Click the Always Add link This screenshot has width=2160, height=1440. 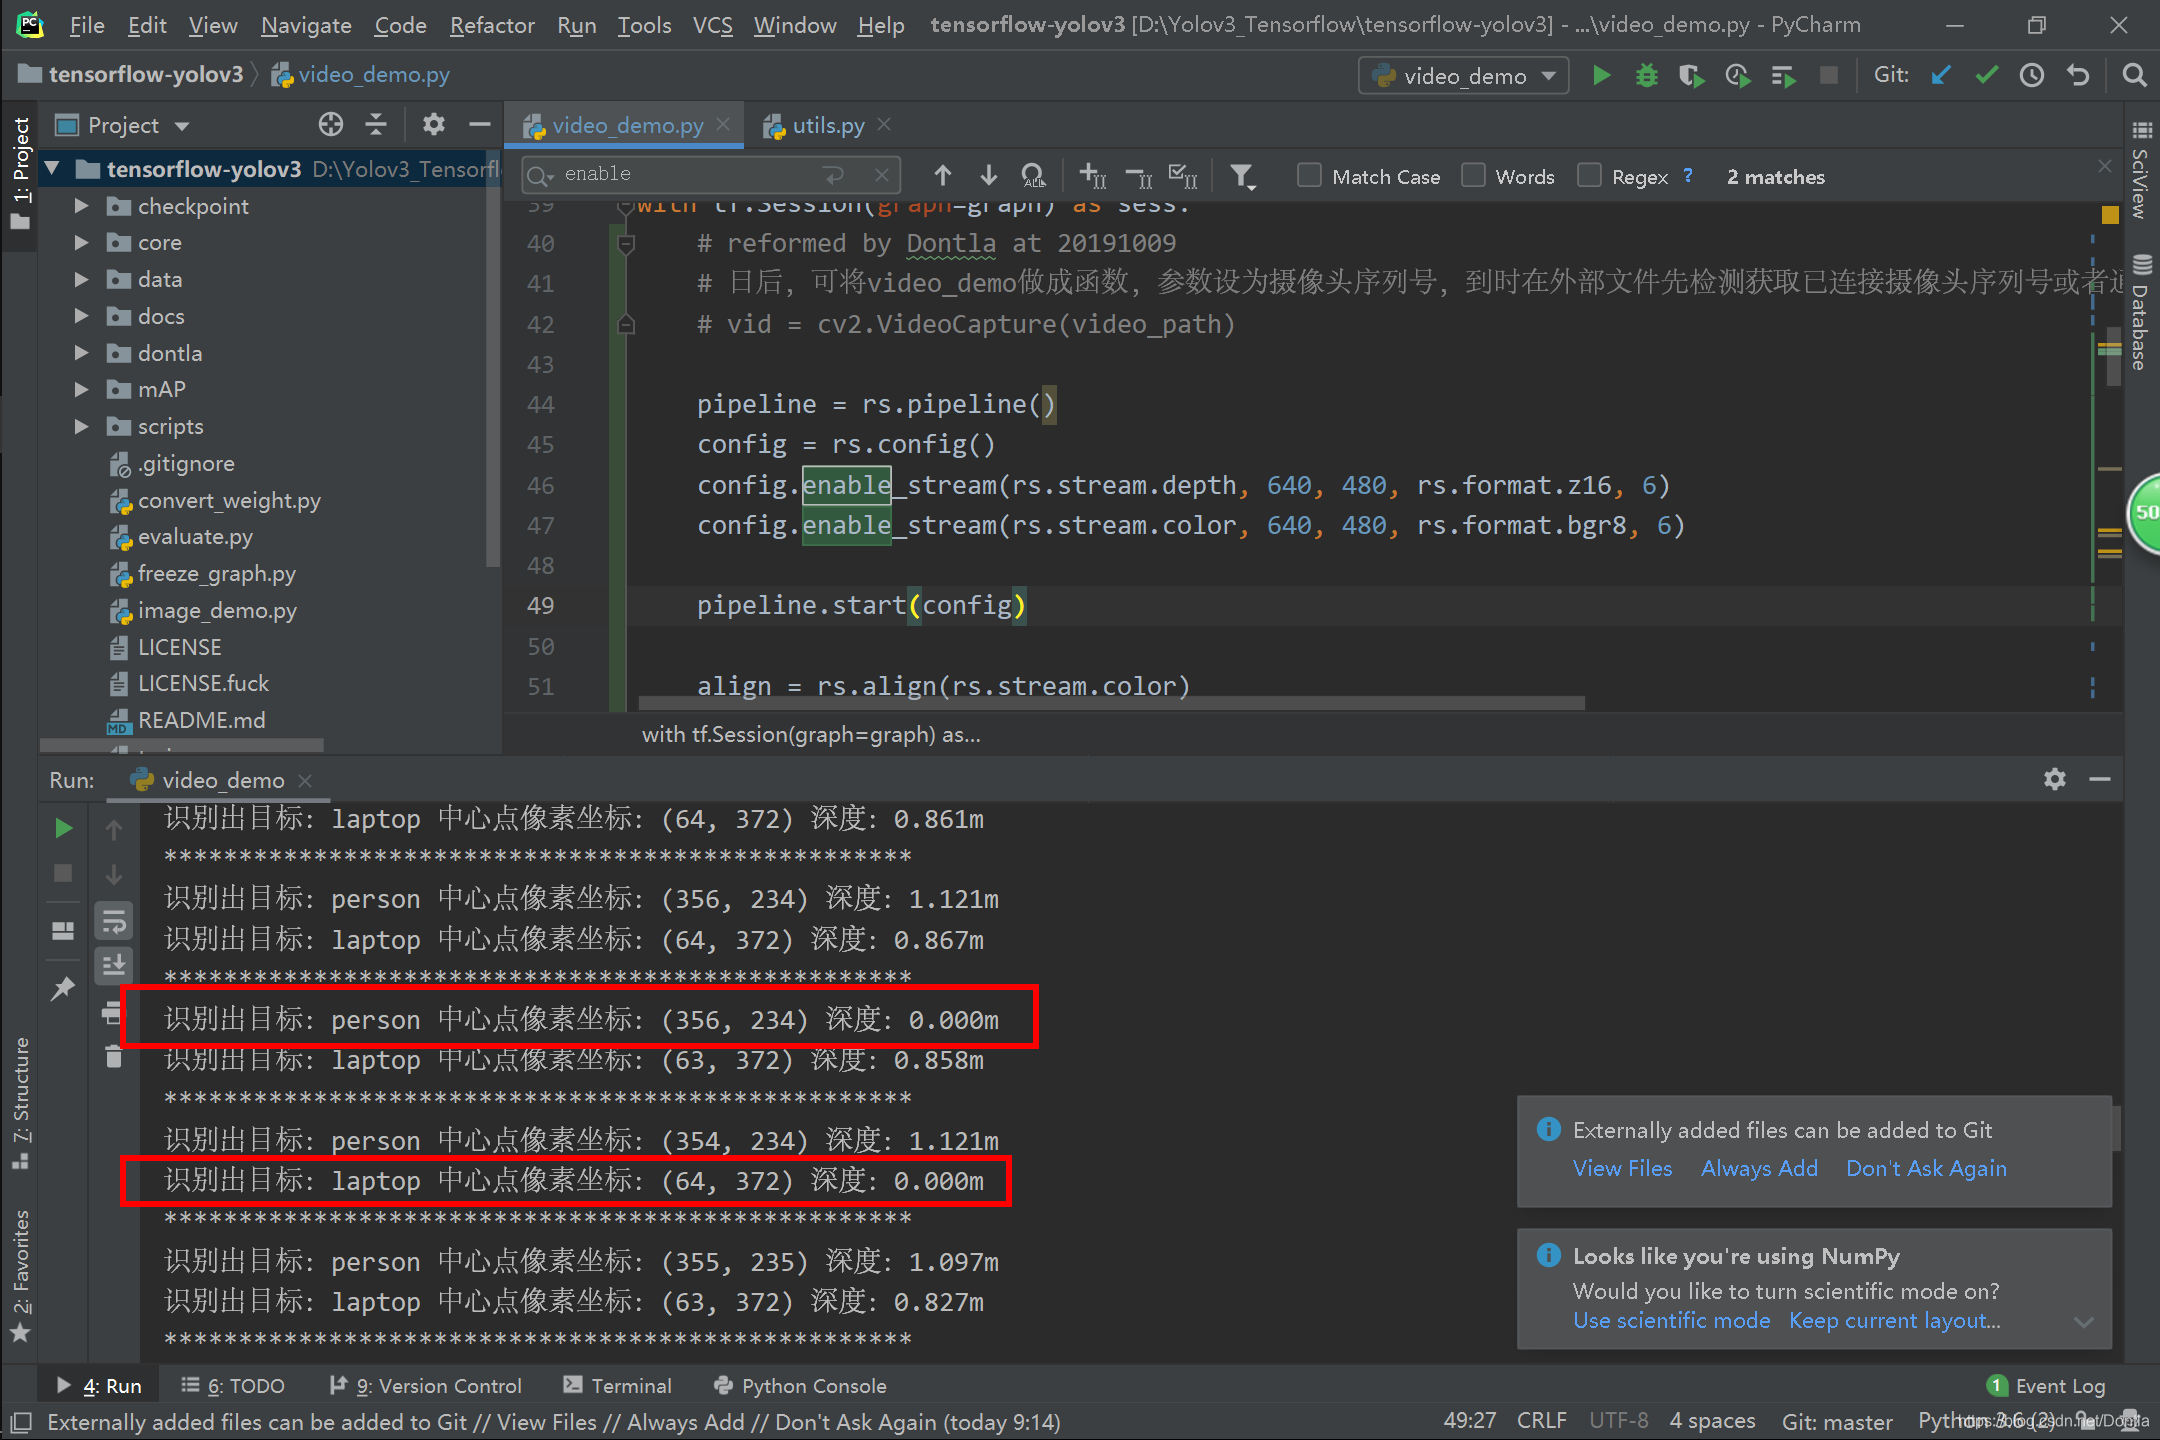pos(1759,1168)
